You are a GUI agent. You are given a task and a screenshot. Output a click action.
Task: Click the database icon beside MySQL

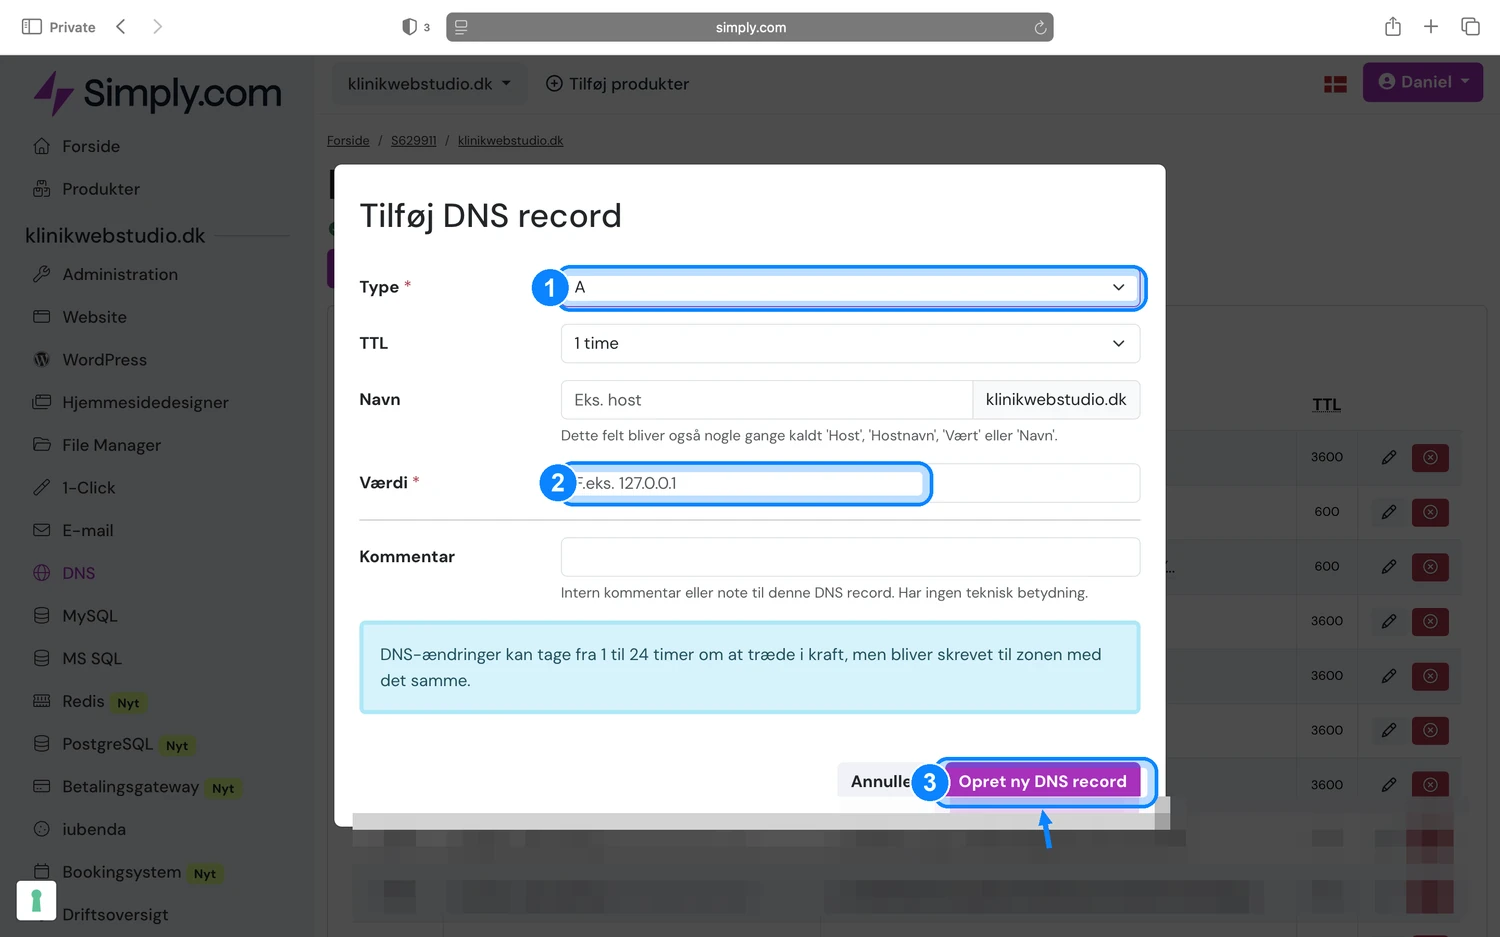[41, 616]
